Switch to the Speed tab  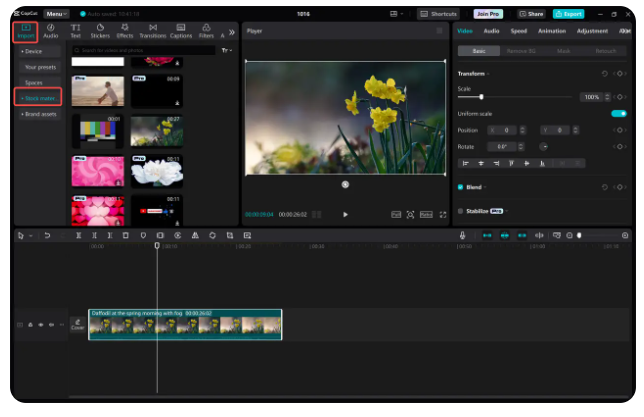pyautogui.click(x=519, y=31)
